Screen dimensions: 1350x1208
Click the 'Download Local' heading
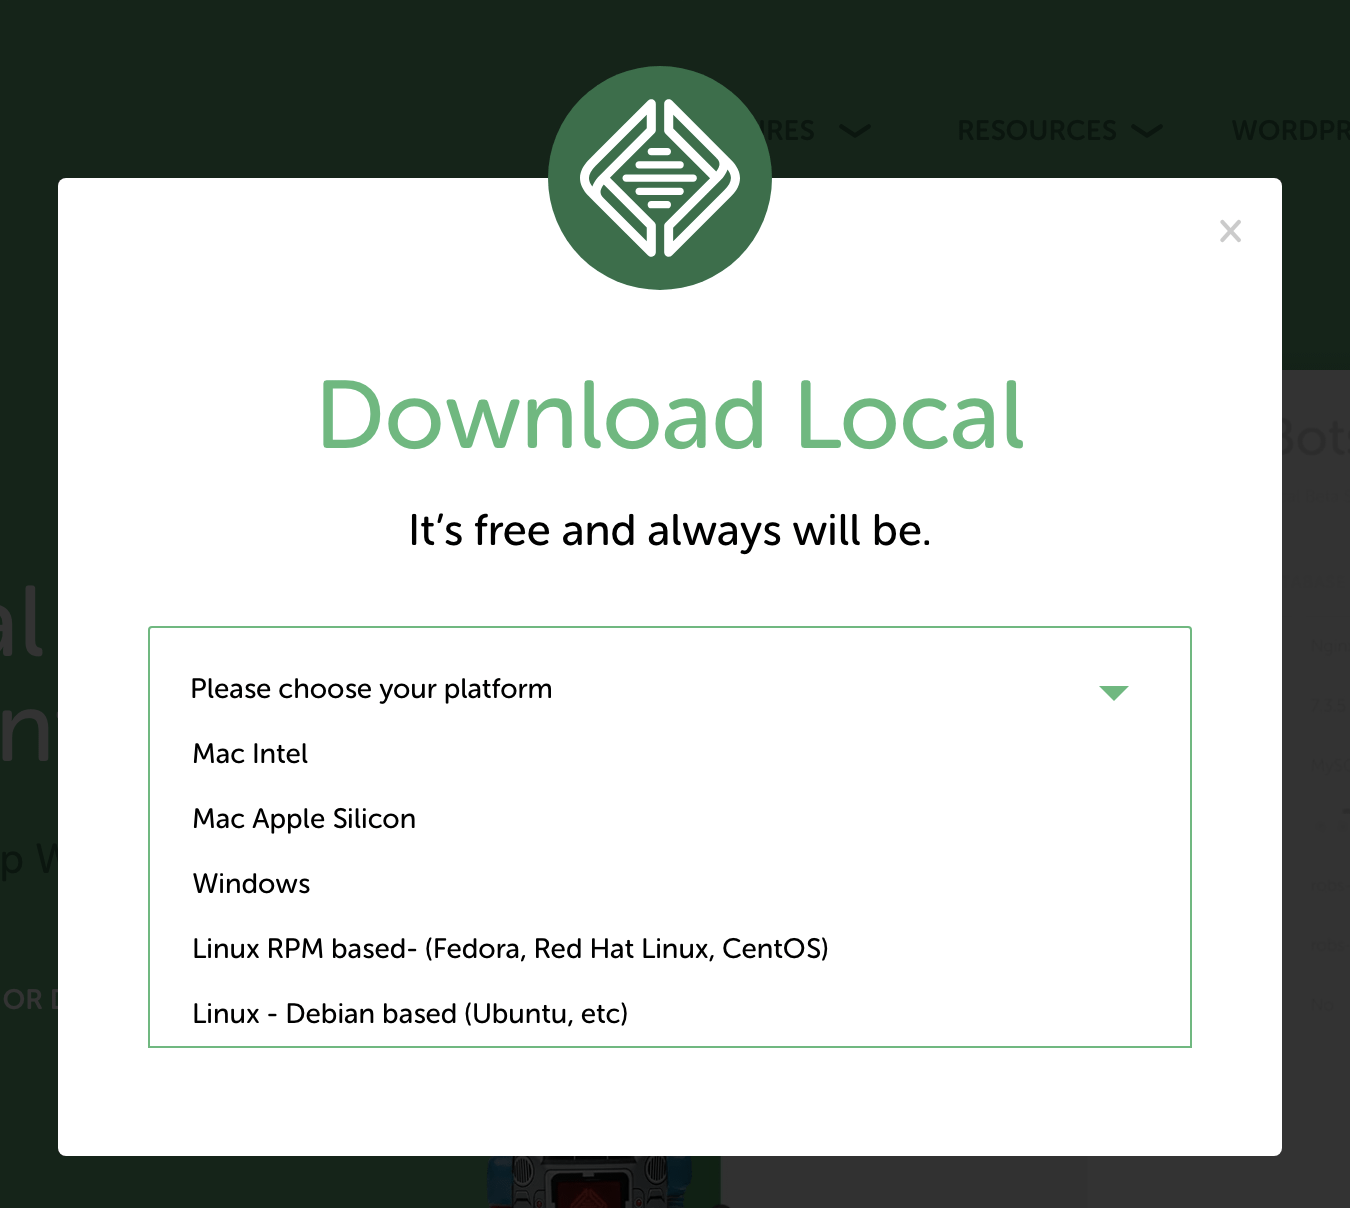click(671, 415)
